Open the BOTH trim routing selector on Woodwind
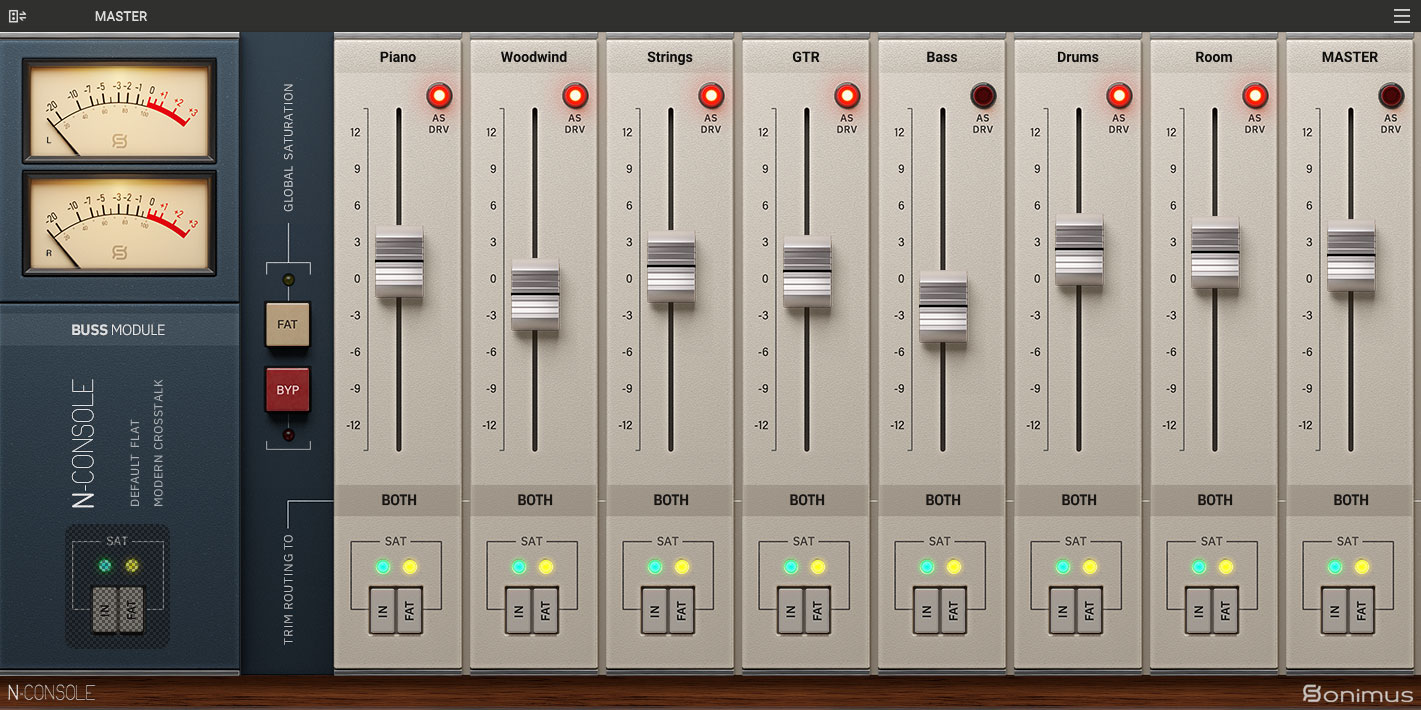This screenshot has height=710, width=1421. coord(535,500)
